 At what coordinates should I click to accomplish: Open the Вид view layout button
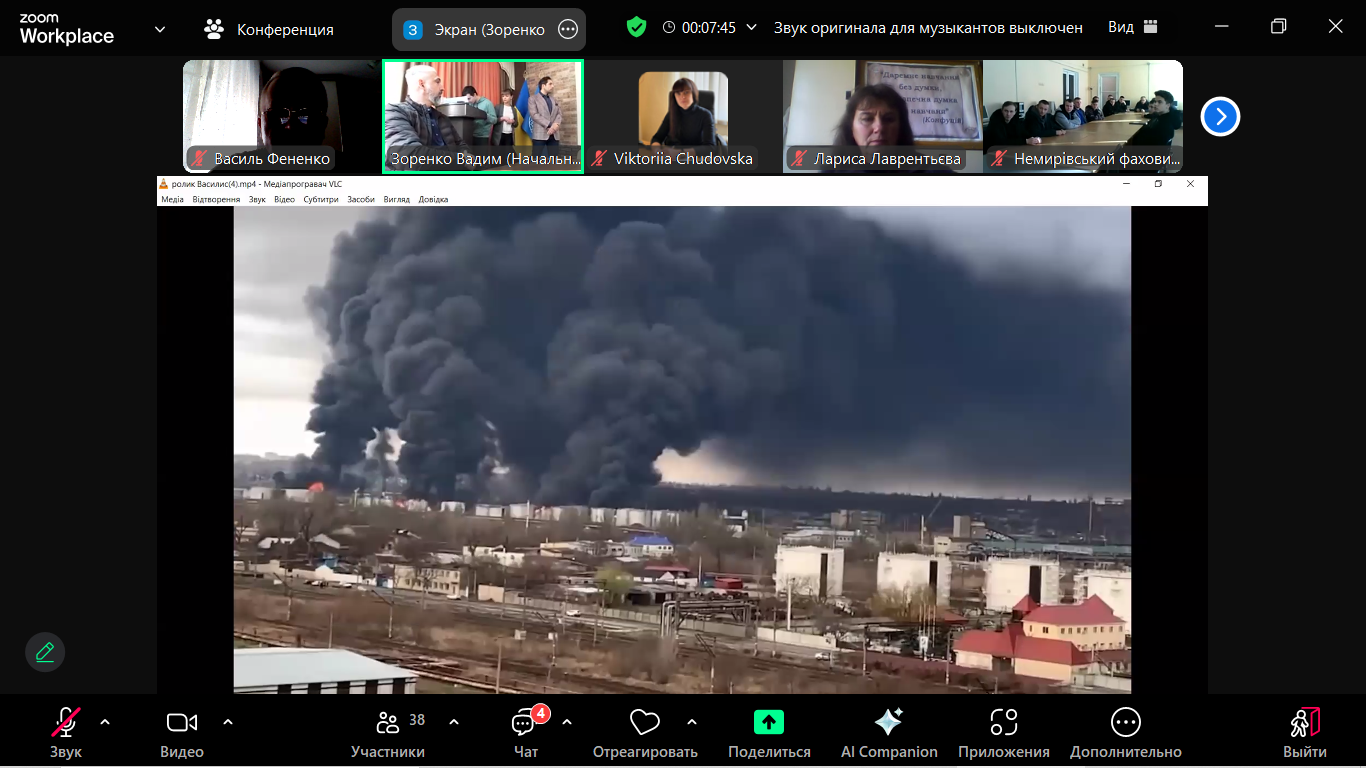1132,28
